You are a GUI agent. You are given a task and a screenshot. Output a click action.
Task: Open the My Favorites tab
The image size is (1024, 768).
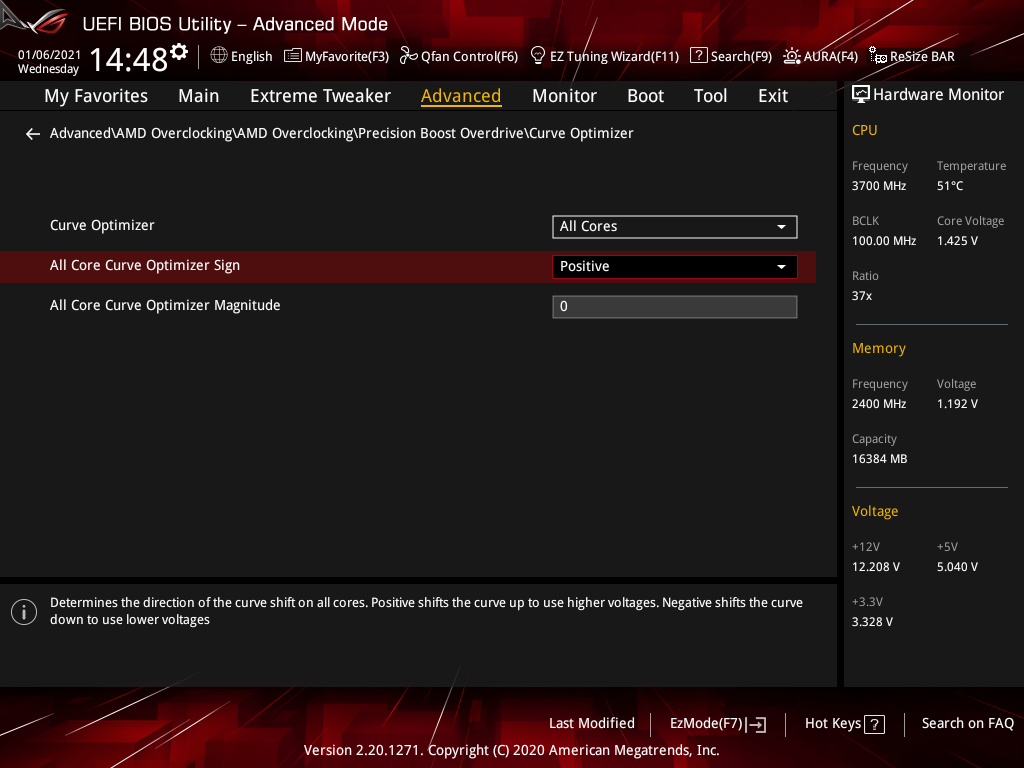[96, 96]
